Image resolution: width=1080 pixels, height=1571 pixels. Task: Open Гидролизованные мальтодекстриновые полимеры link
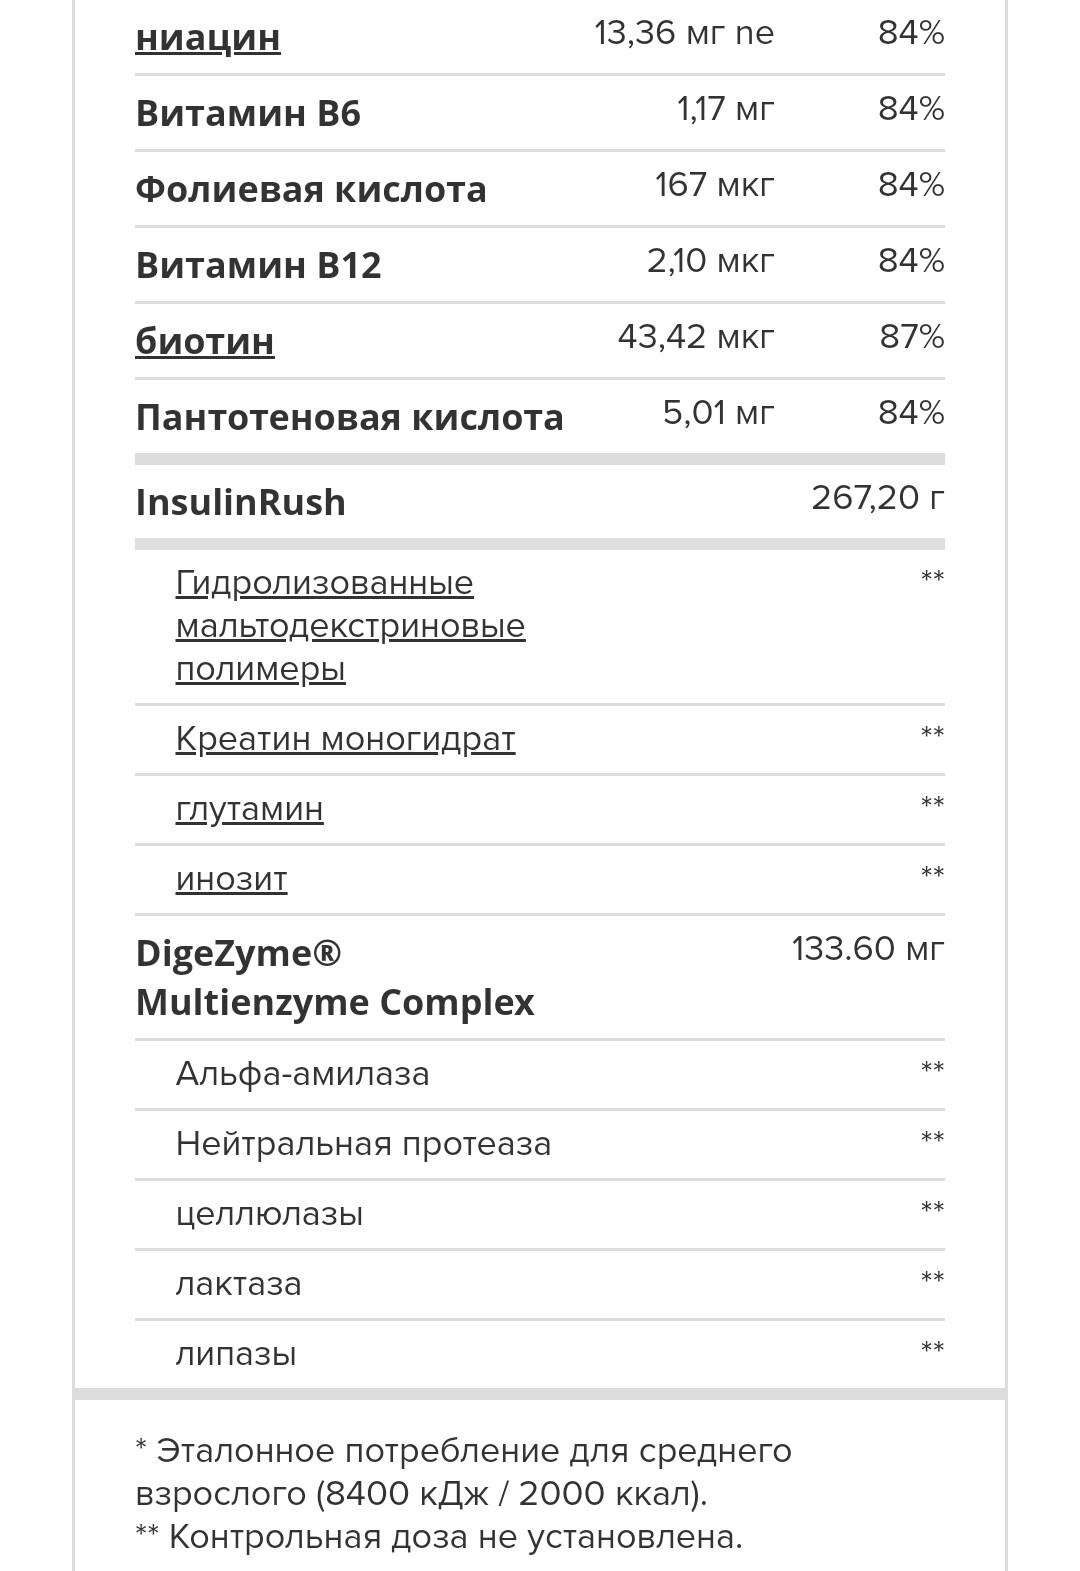pos(350,626)
